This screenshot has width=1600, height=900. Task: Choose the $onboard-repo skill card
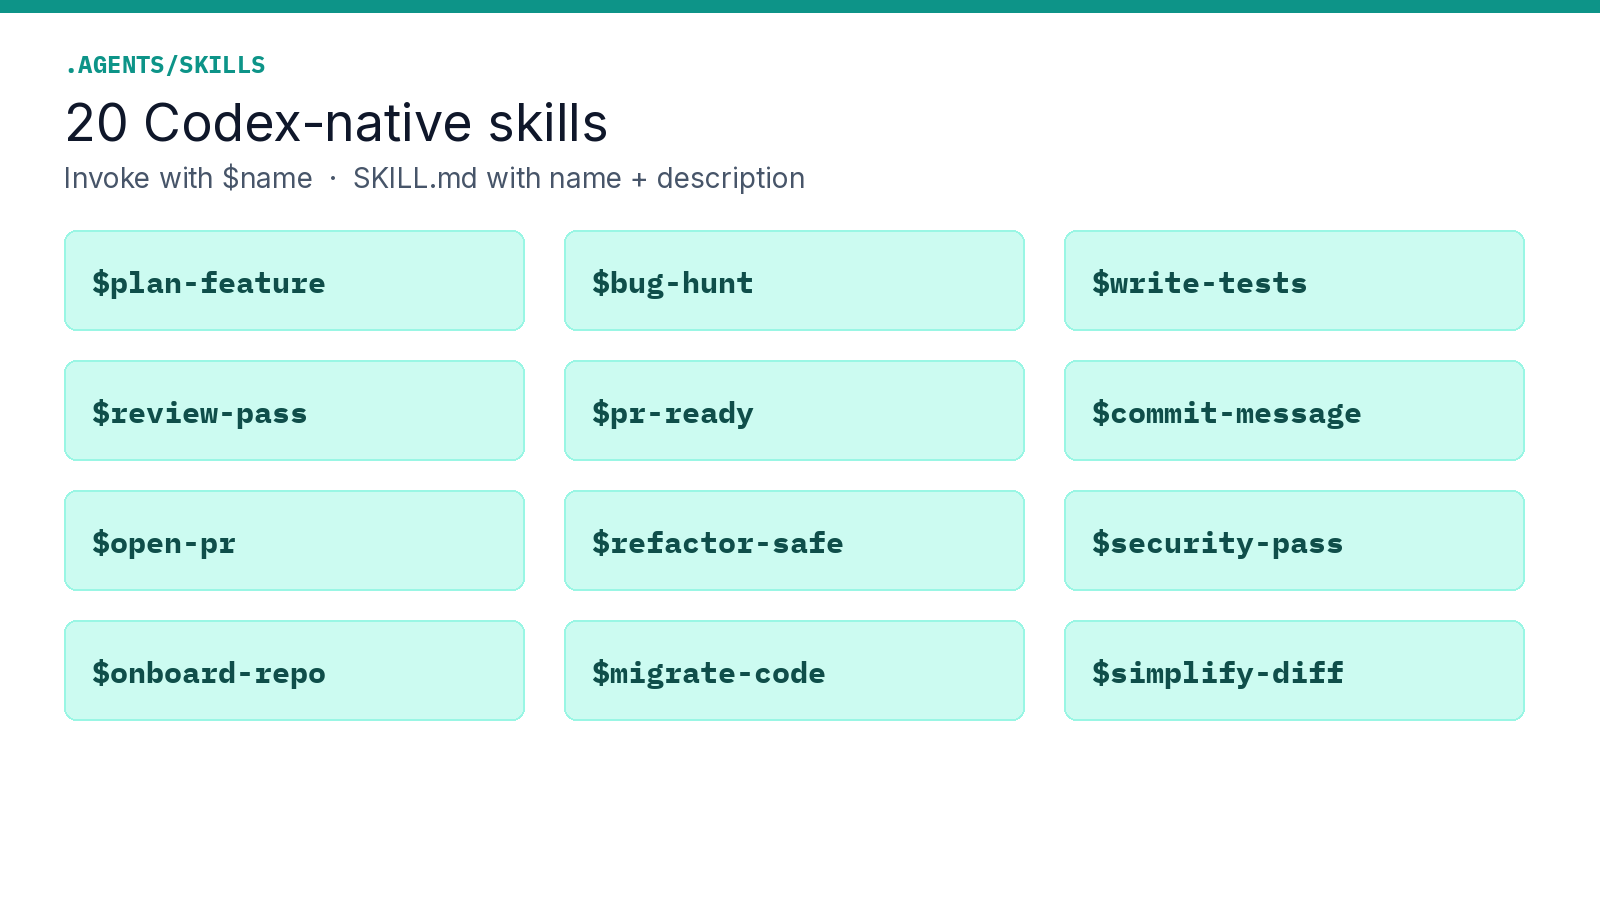pyautogui.click(x=294, y=671)
